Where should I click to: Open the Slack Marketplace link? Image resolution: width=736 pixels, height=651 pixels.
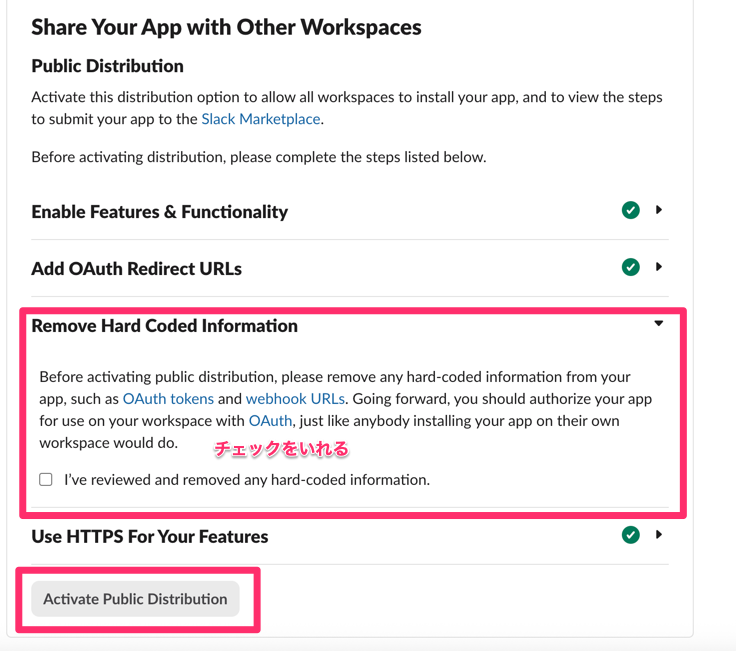point(260,119)
